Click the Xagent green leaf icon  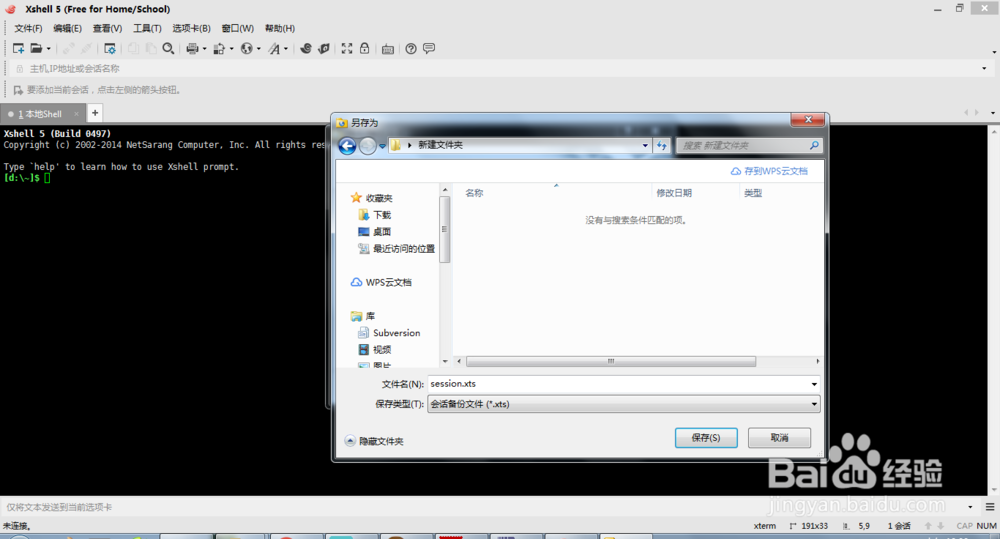click(x=324, y=48)
